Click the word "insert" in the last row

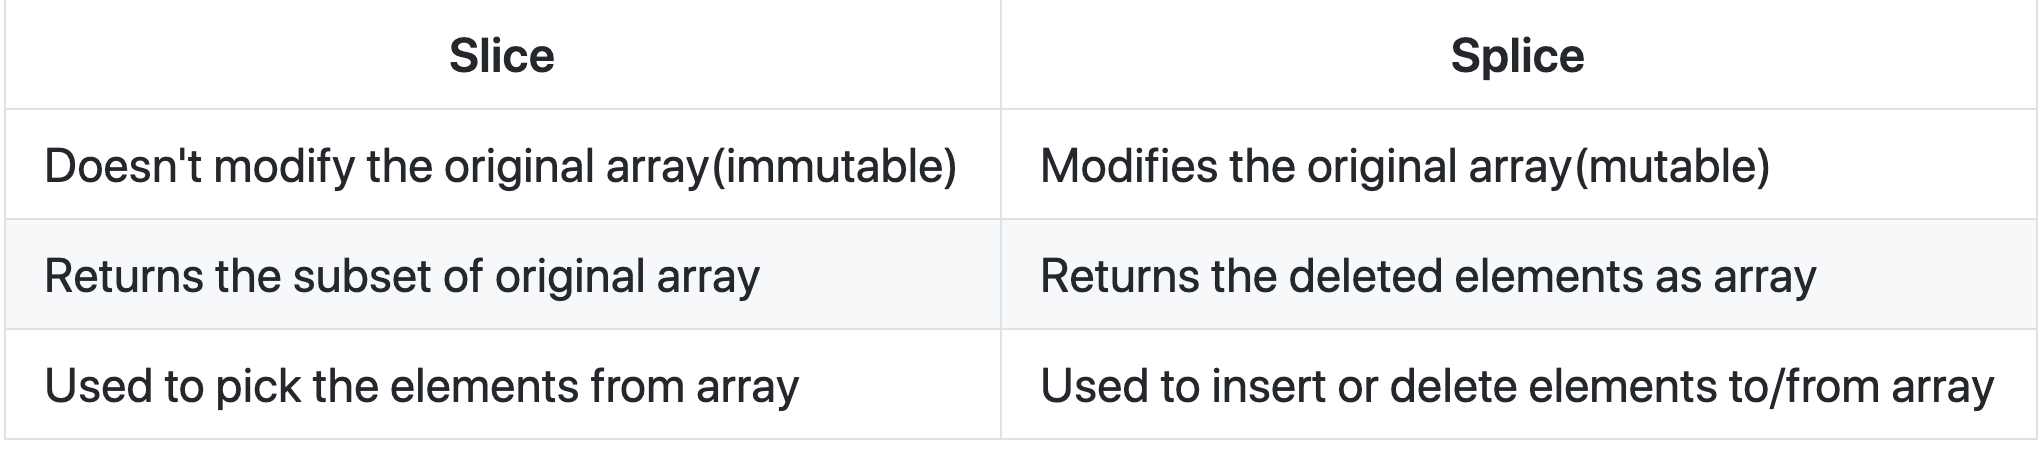coord(1269,386)
